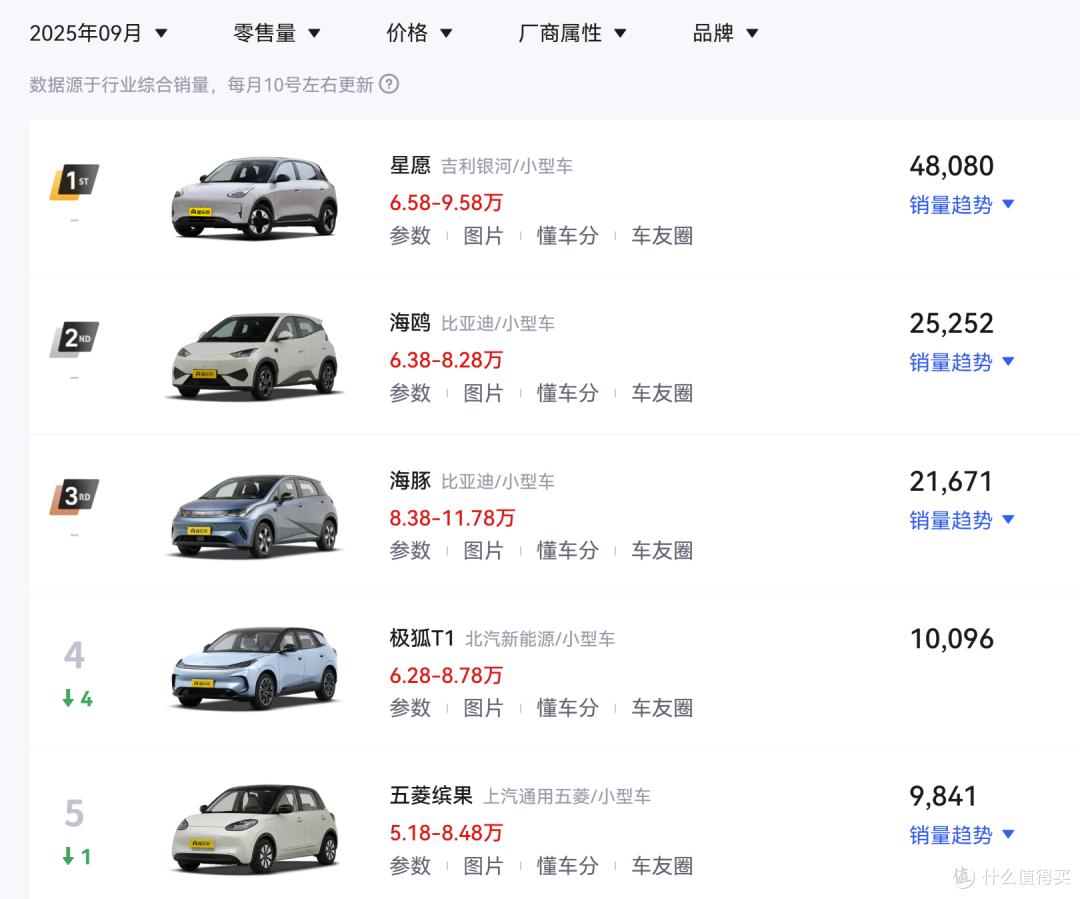Expand 销量趋势 for 海鸥
The image size is (1080, 899).
962,362
